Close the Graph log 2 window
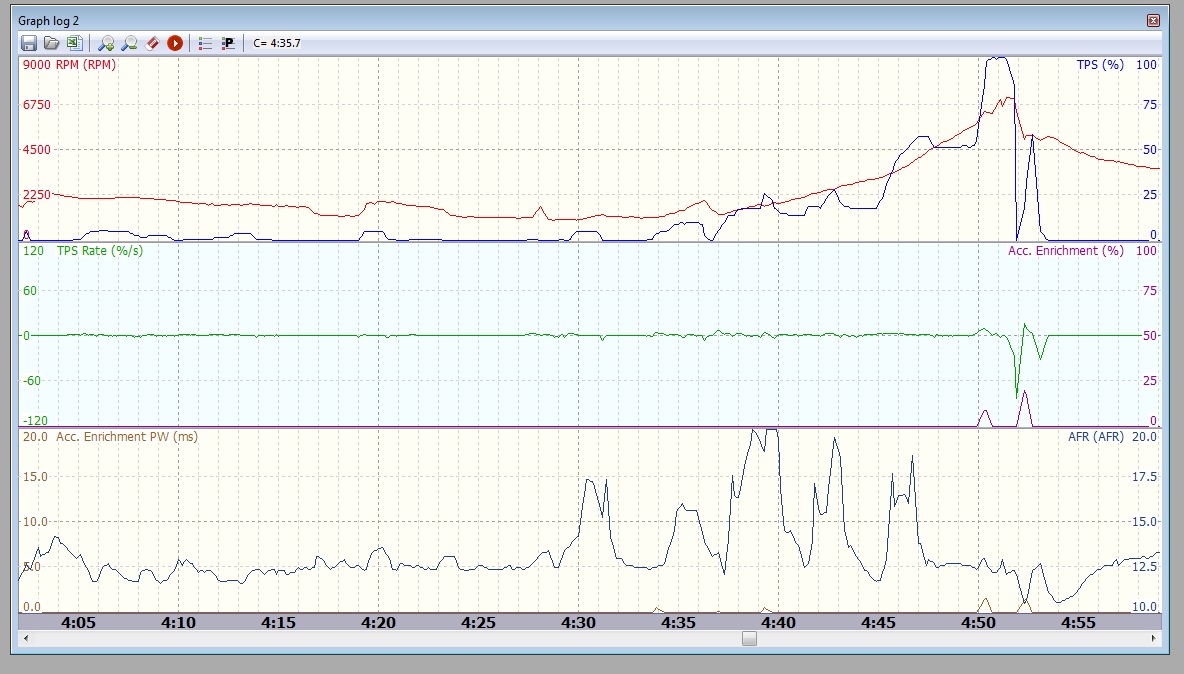1184x674 pixels. point(1153,20)
